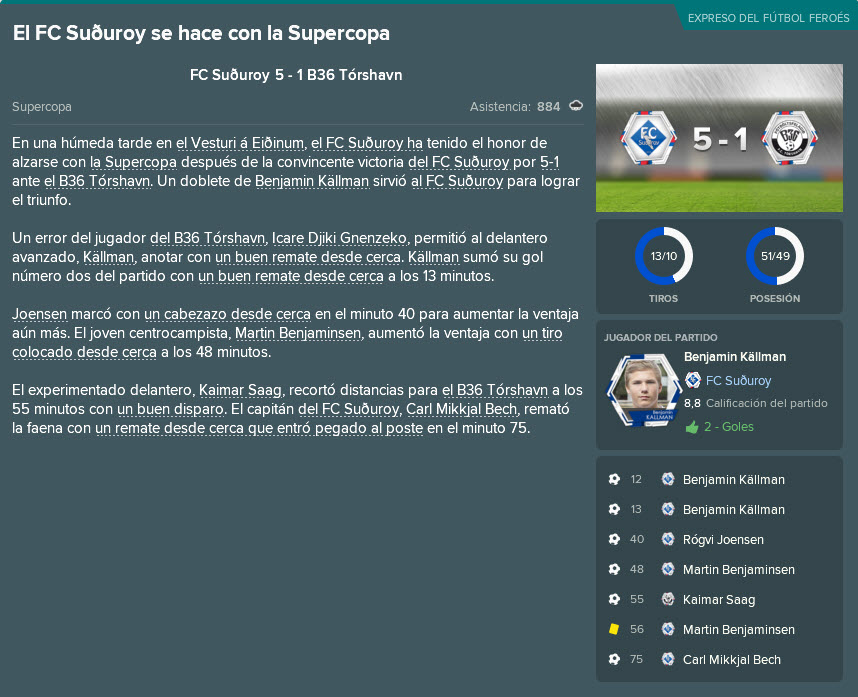
Task: Open Carl Mikkjal Bech from the events list
Action: 732,660
